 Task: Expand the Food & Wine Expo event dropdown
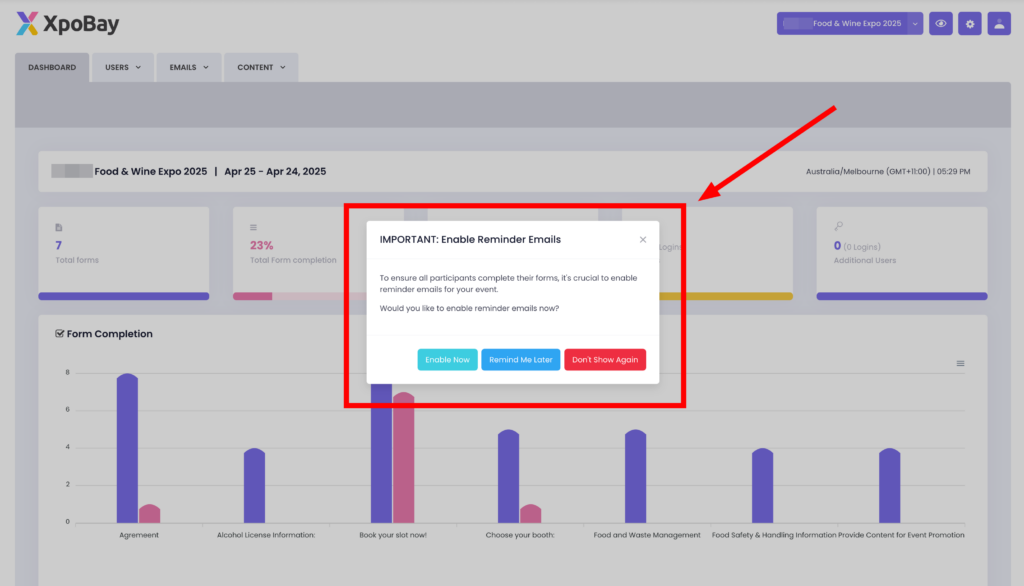tap(915, 24)
